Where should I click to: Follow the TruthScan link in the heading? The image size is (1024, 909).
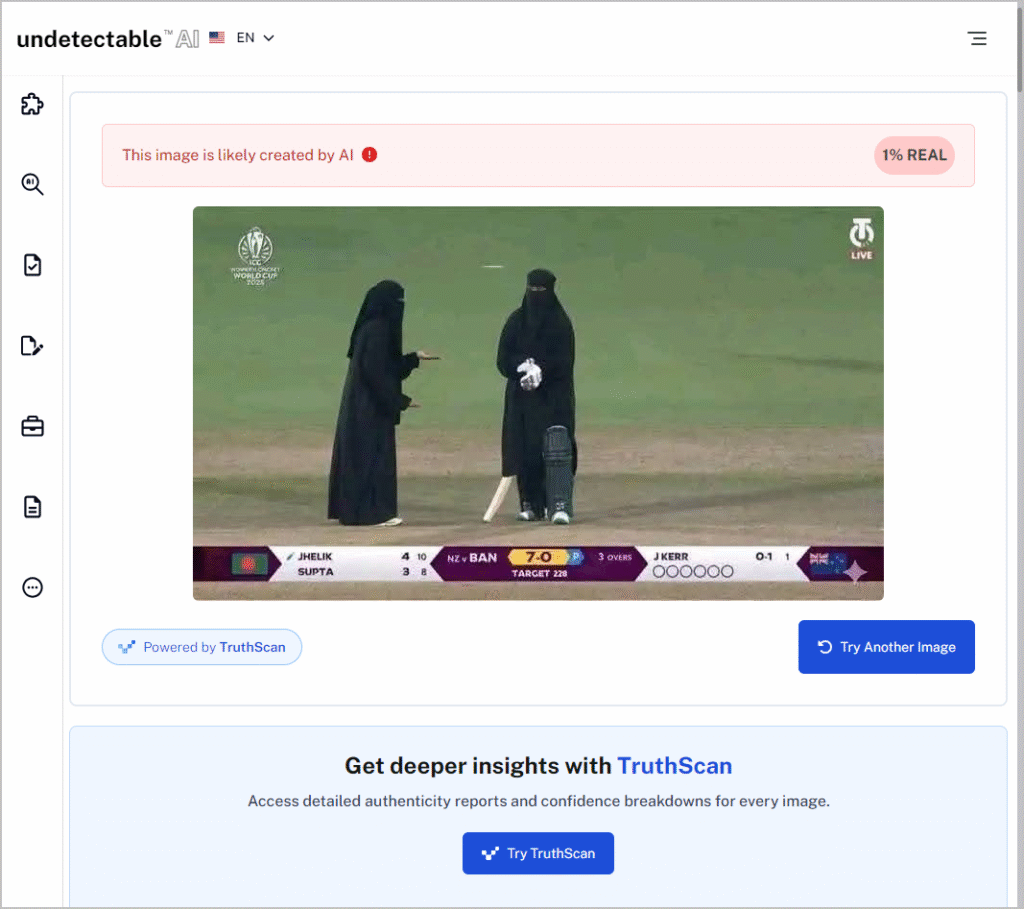(674, 766)
